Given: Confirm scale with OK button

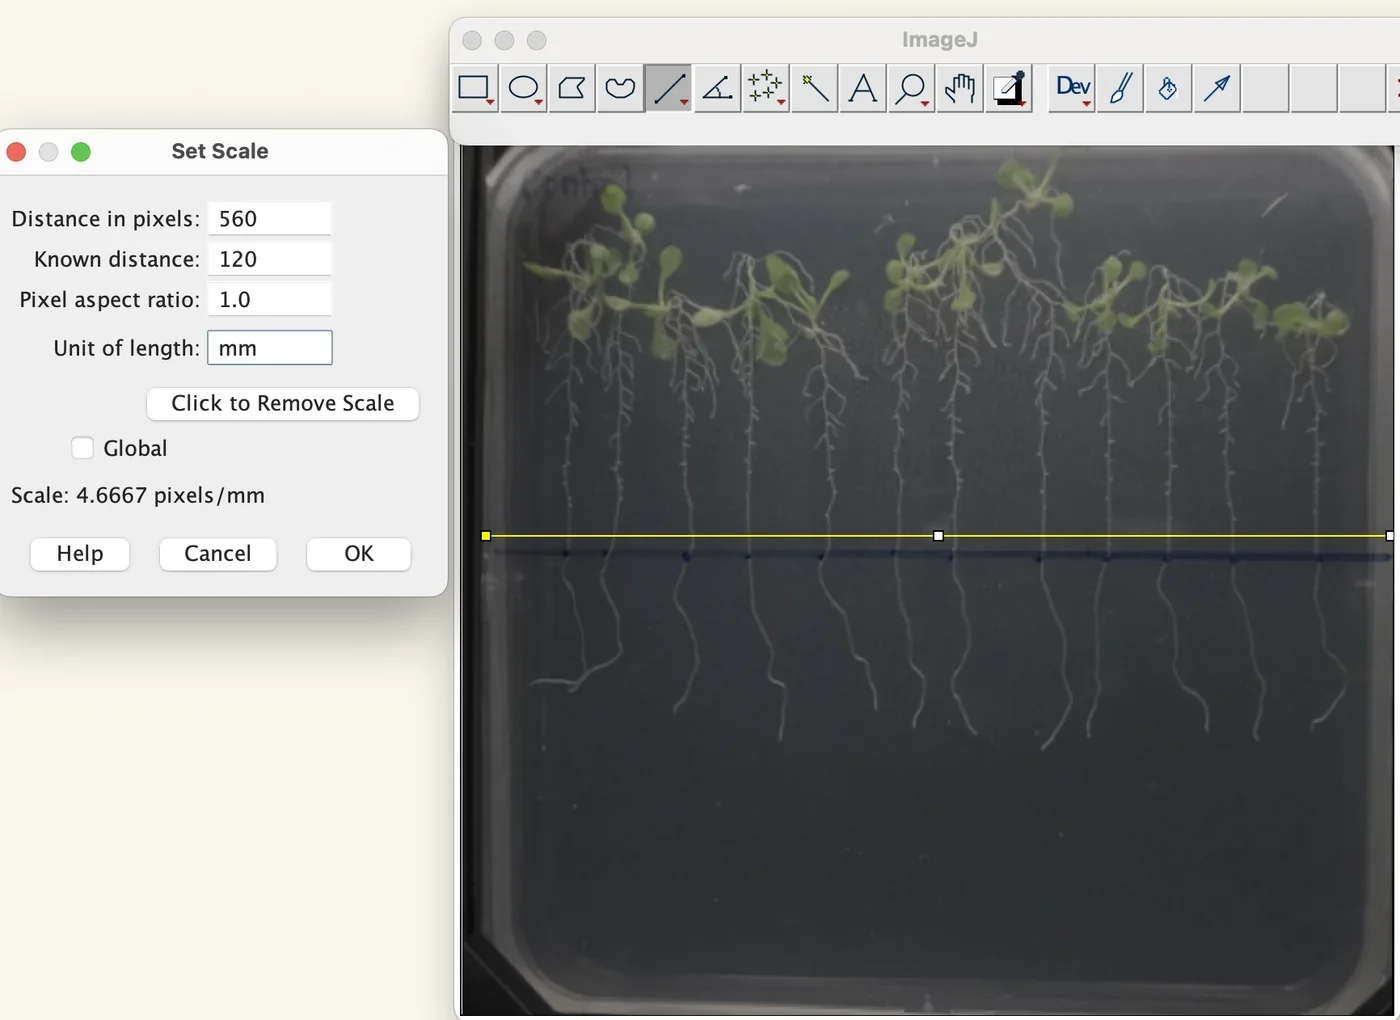Looking at the screenshot, I should 359,554.
